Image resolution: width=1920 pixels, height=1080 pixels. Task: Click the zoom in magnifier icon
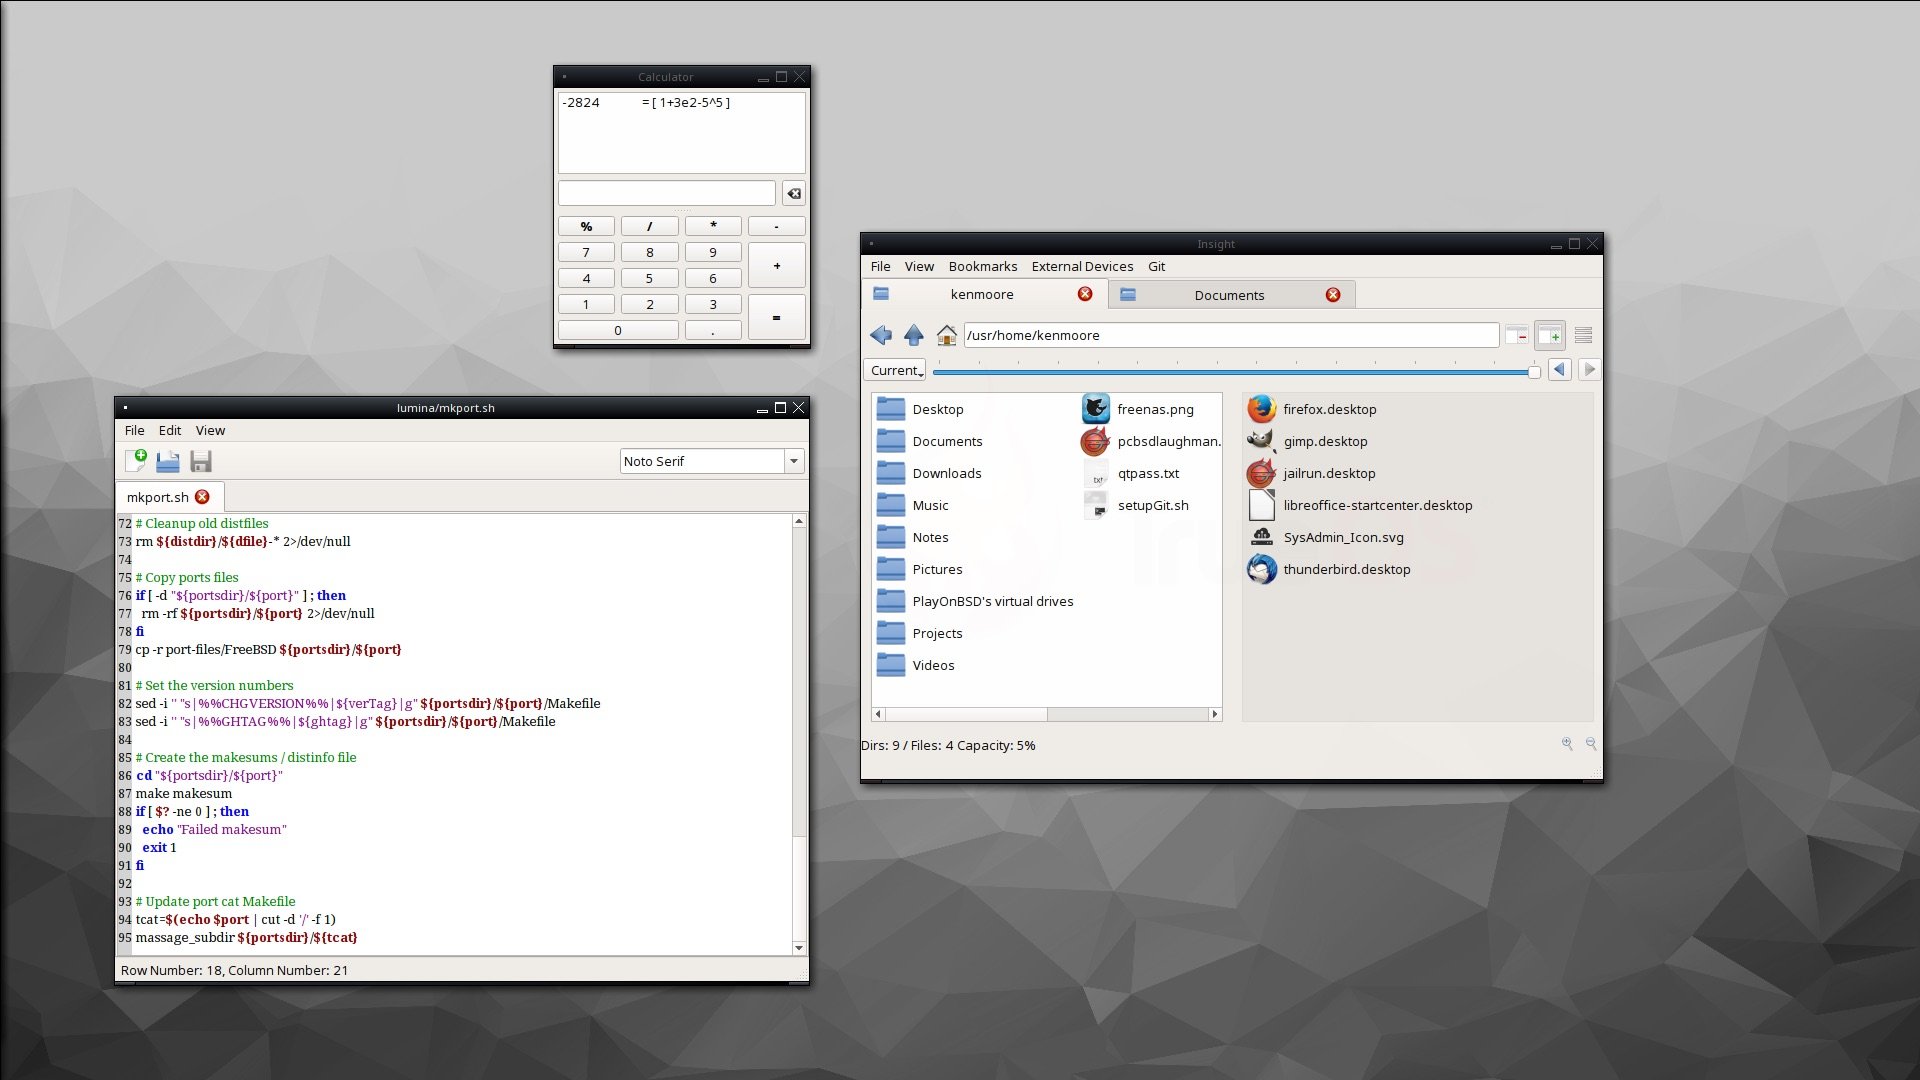tap(1567, 744)
